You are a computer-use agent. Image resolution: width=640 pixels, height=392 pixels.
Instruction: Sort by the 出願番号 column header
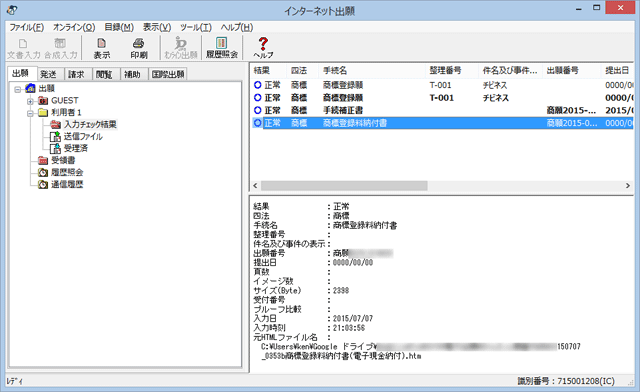571,71
